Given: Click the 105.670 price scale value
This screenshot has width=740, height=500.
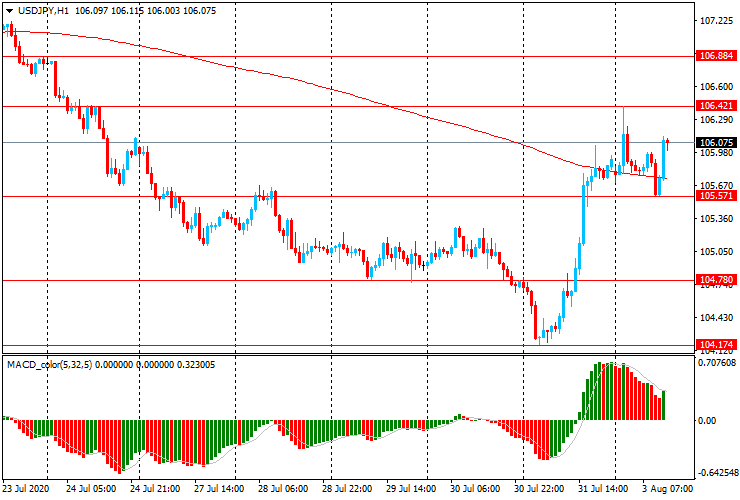Looking at the screenshot, I should tap(716, 186).
